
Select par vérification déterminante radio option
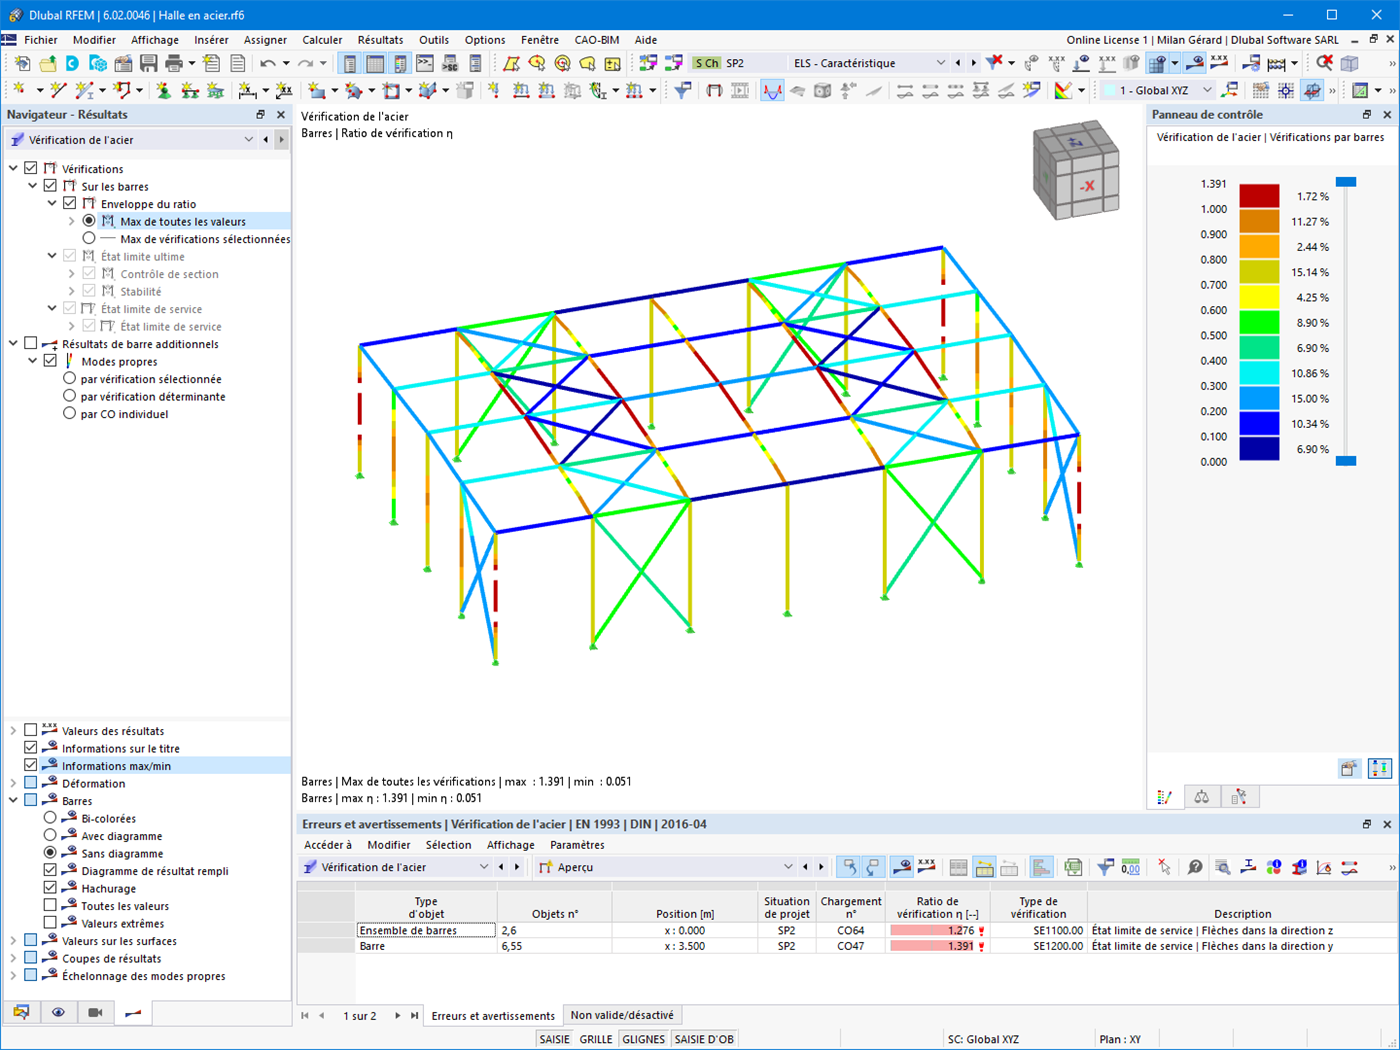(x=69, y=396)
